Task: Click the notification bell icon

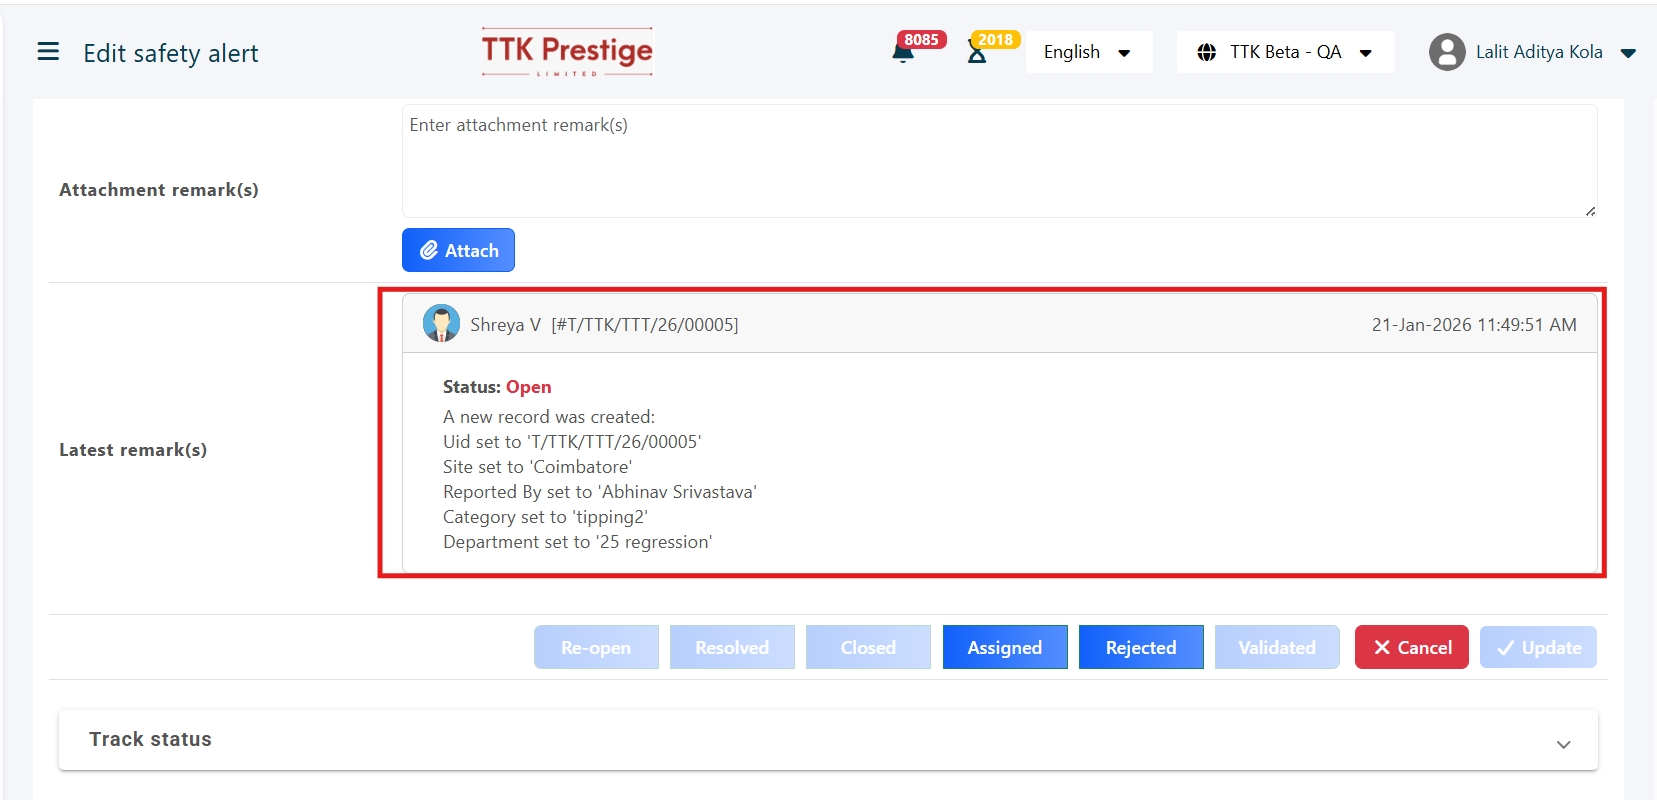Action: 903,53
